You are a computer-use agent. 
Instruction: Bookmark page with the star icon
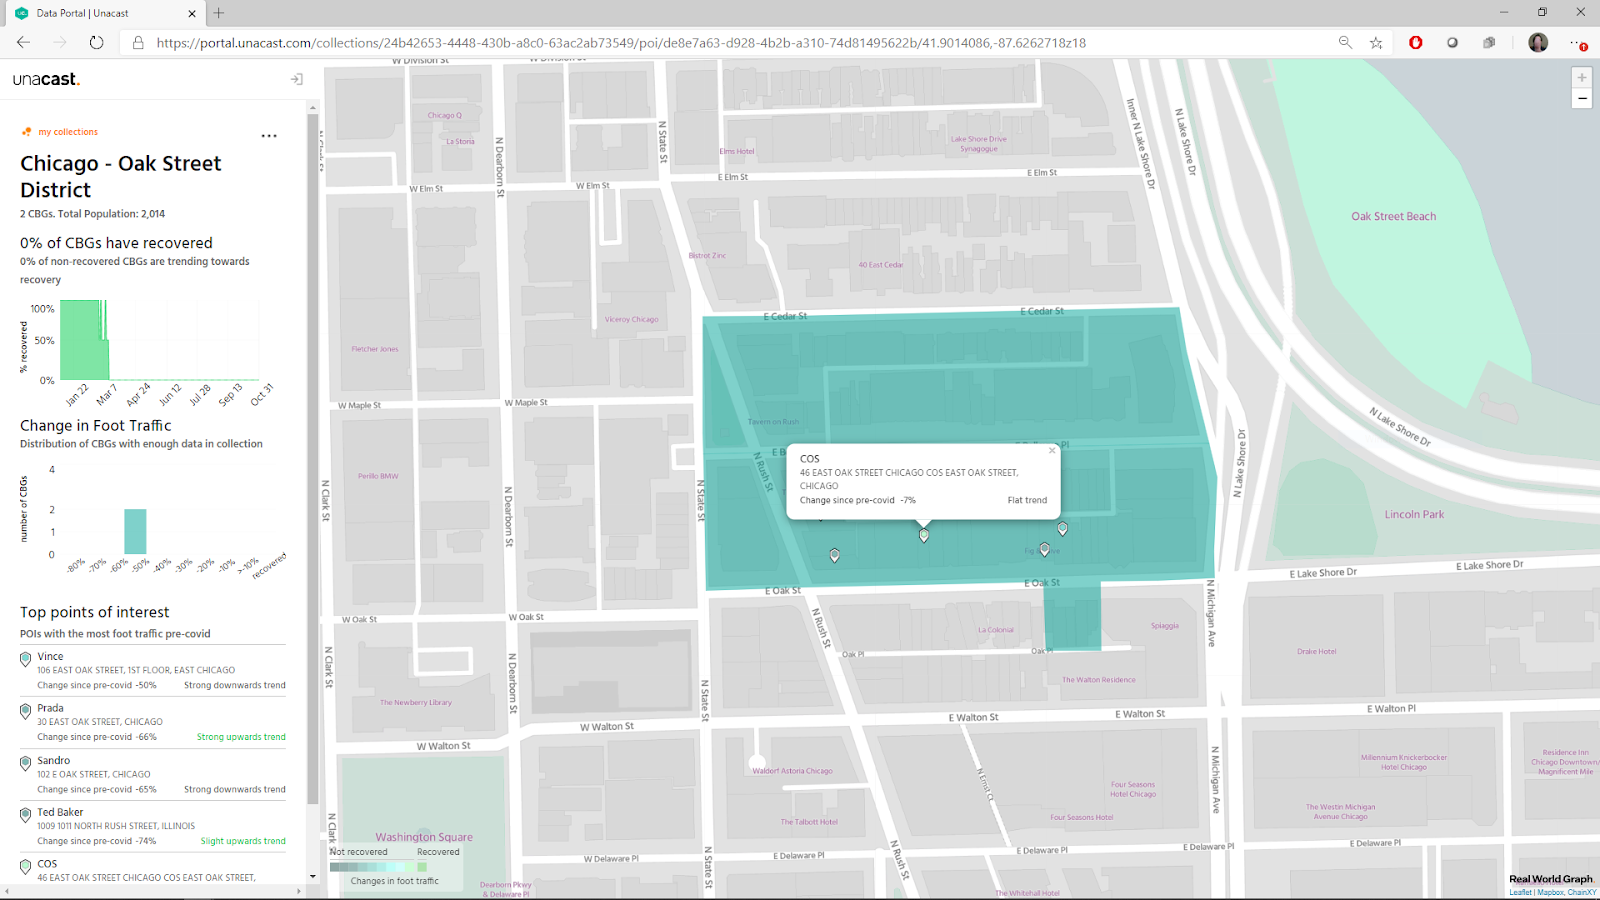(x=1376, y=42)
